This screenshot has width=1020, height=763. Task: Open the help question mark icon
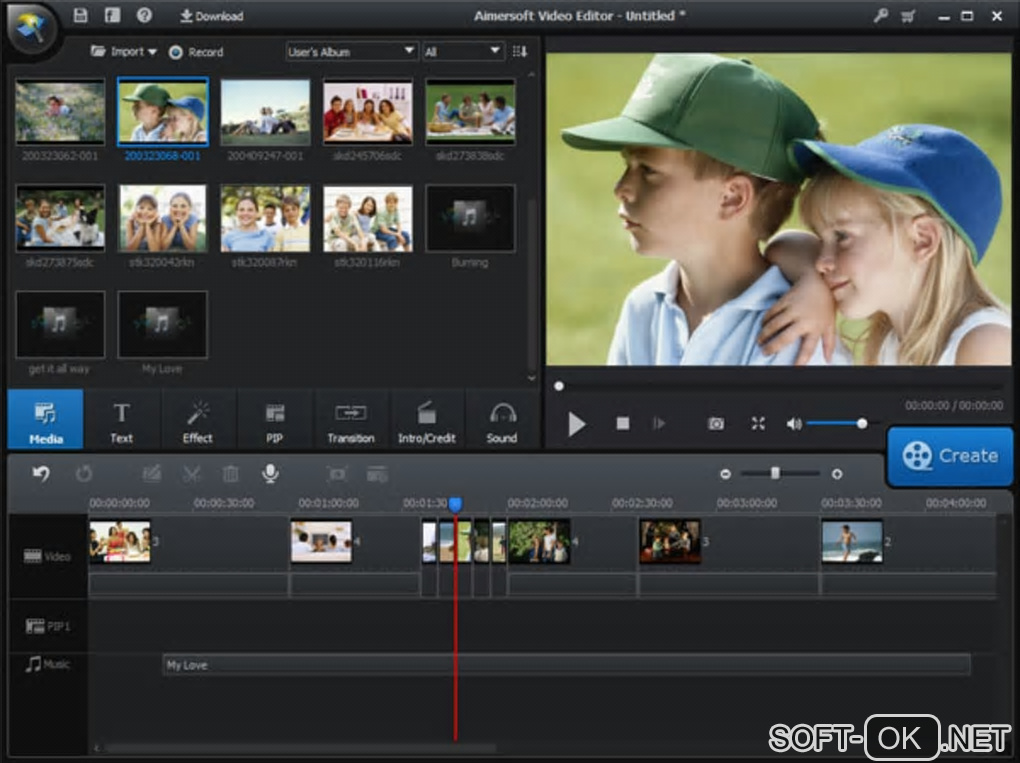click(144, 16)
